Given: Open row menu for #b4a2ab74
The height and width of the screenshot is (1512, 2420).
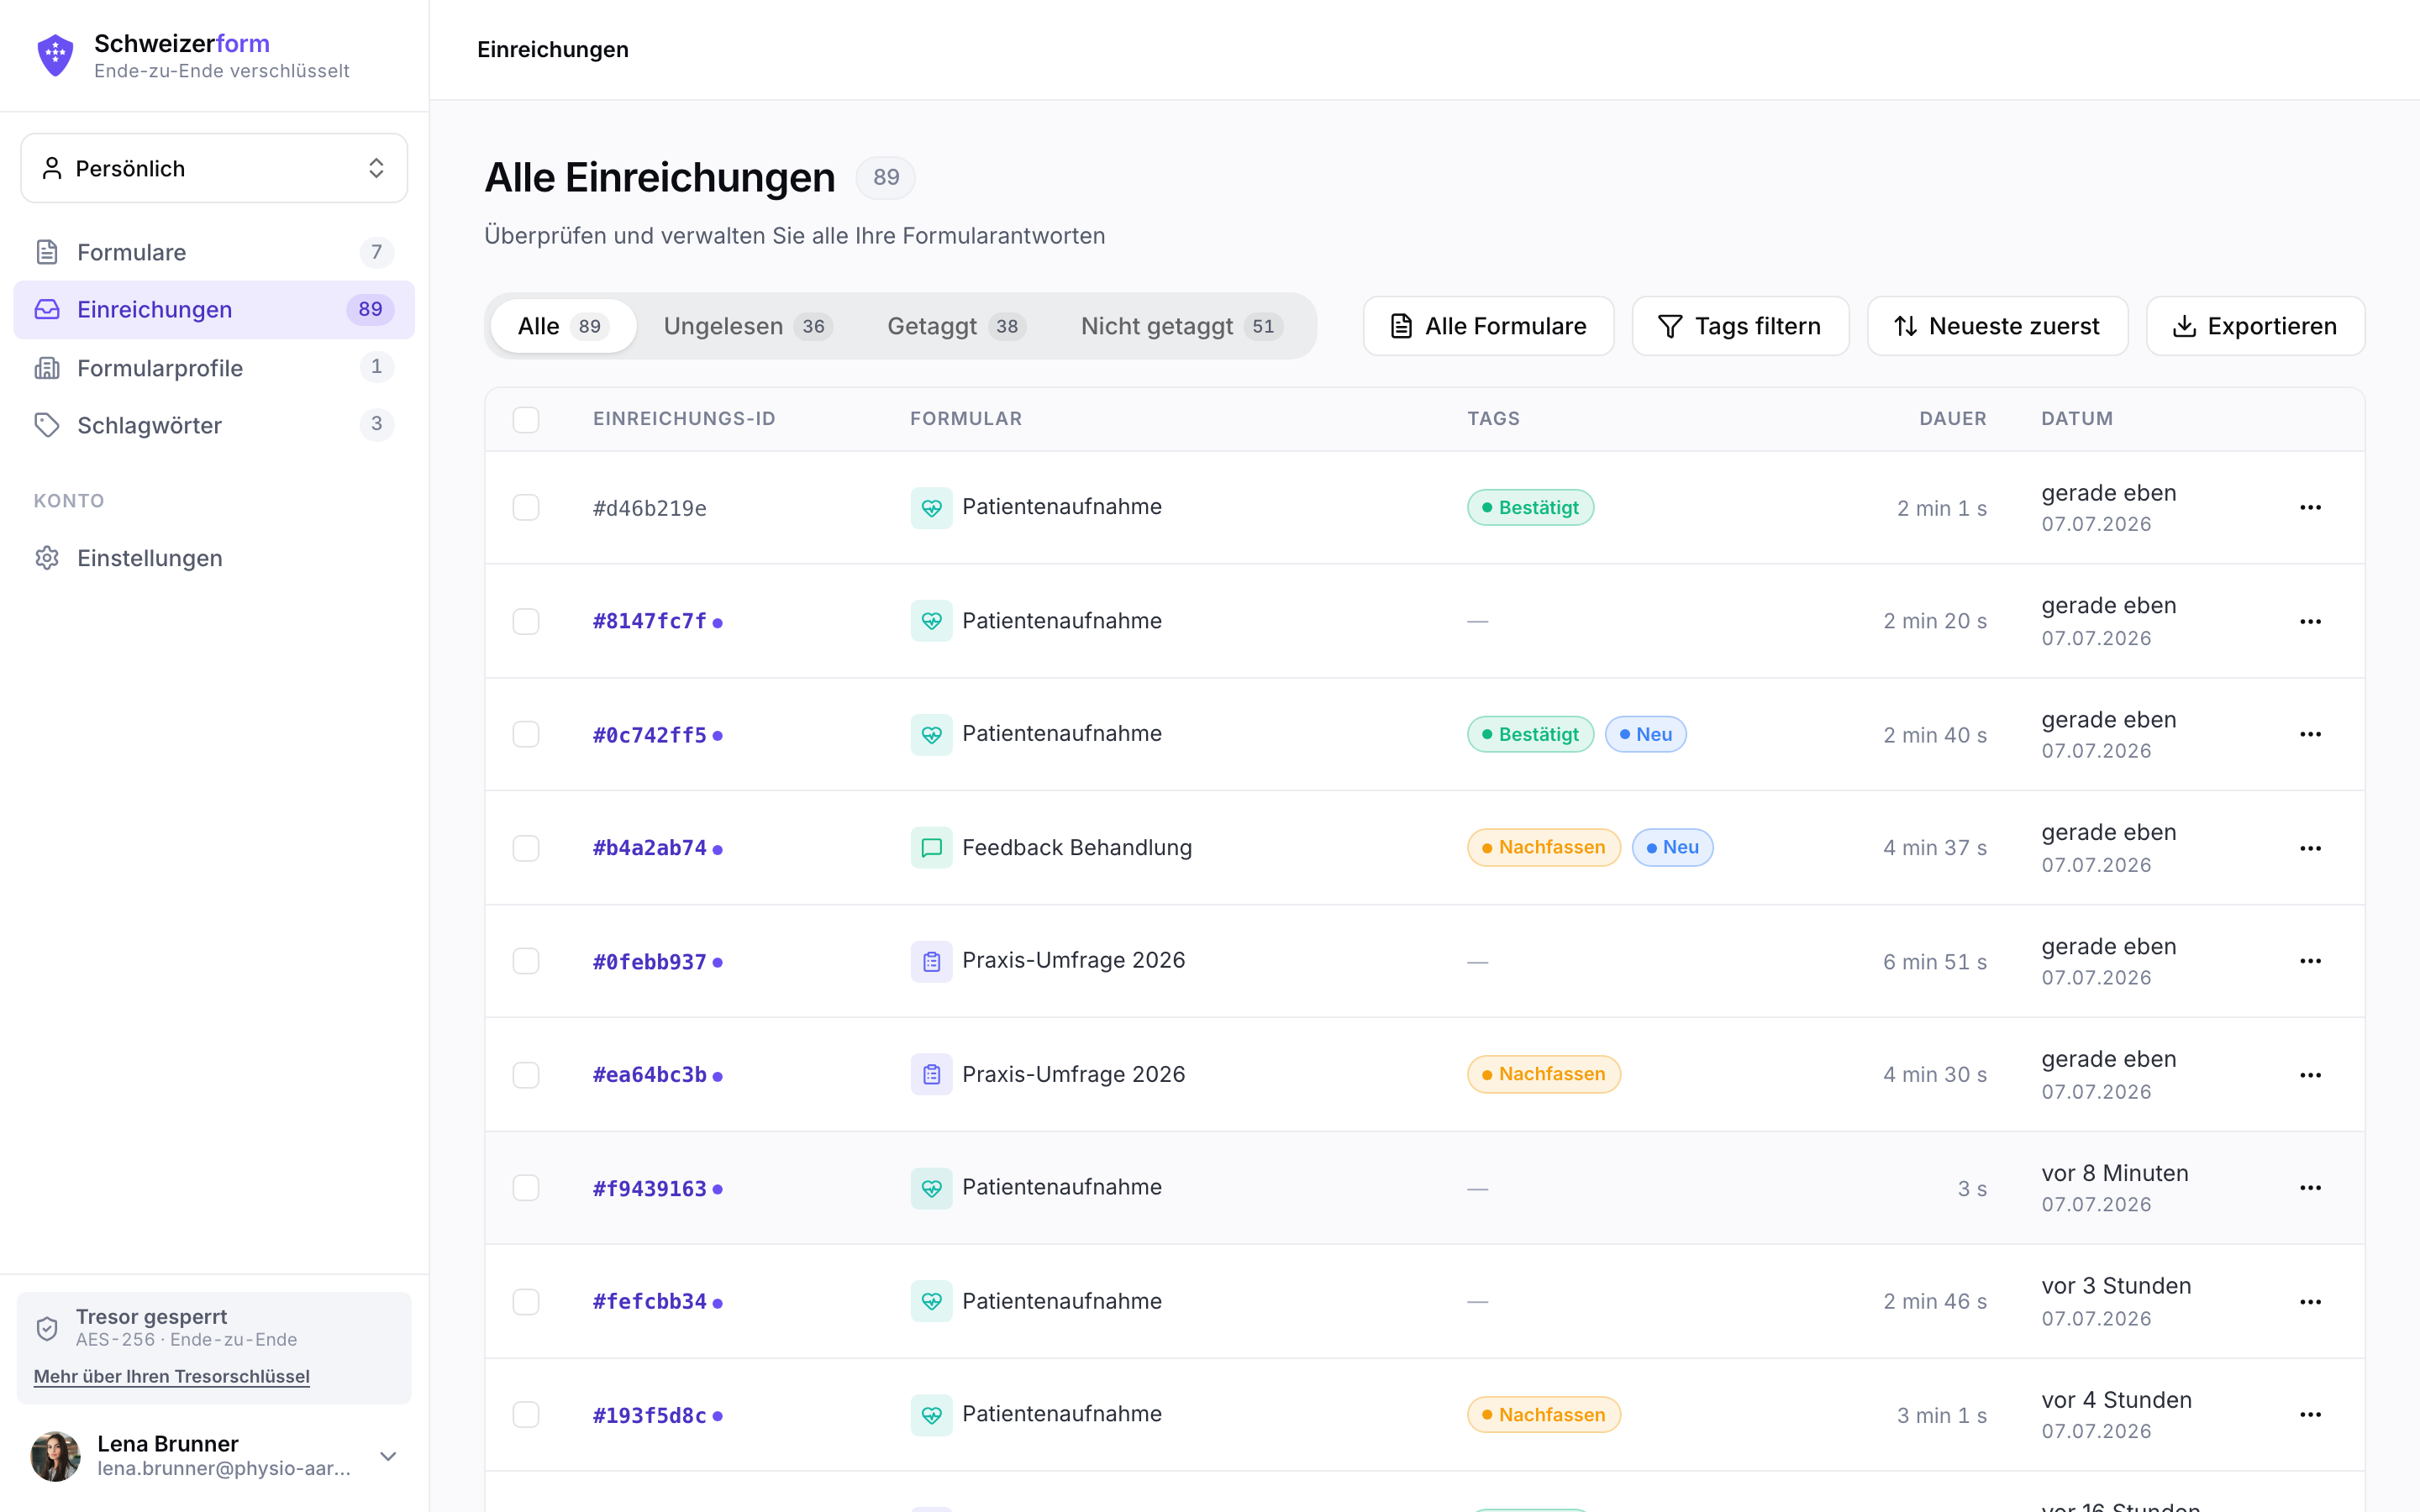Looking at the screenshot, I should point(2310,848).
